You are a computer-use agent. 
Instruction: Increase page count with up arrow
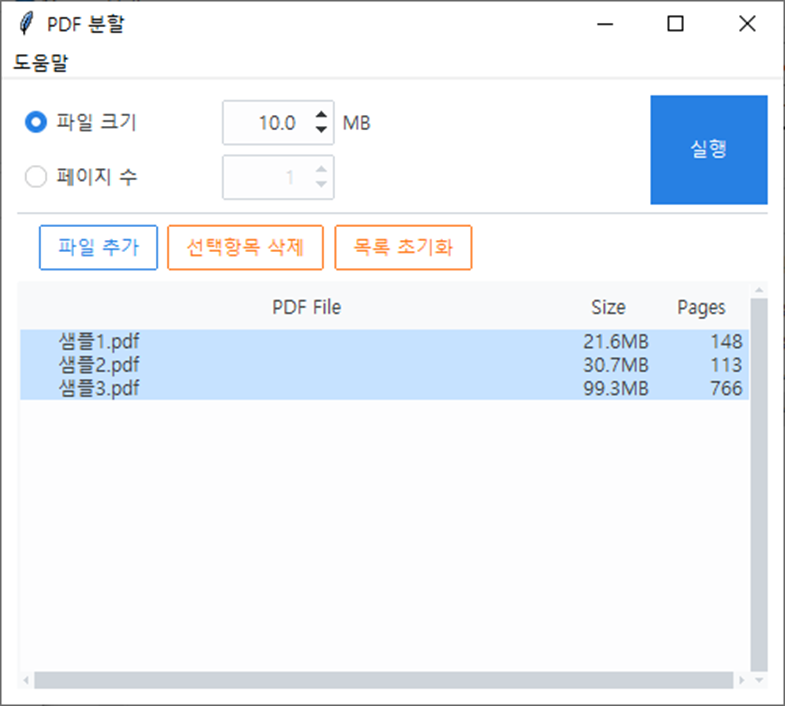click(321, 169)
